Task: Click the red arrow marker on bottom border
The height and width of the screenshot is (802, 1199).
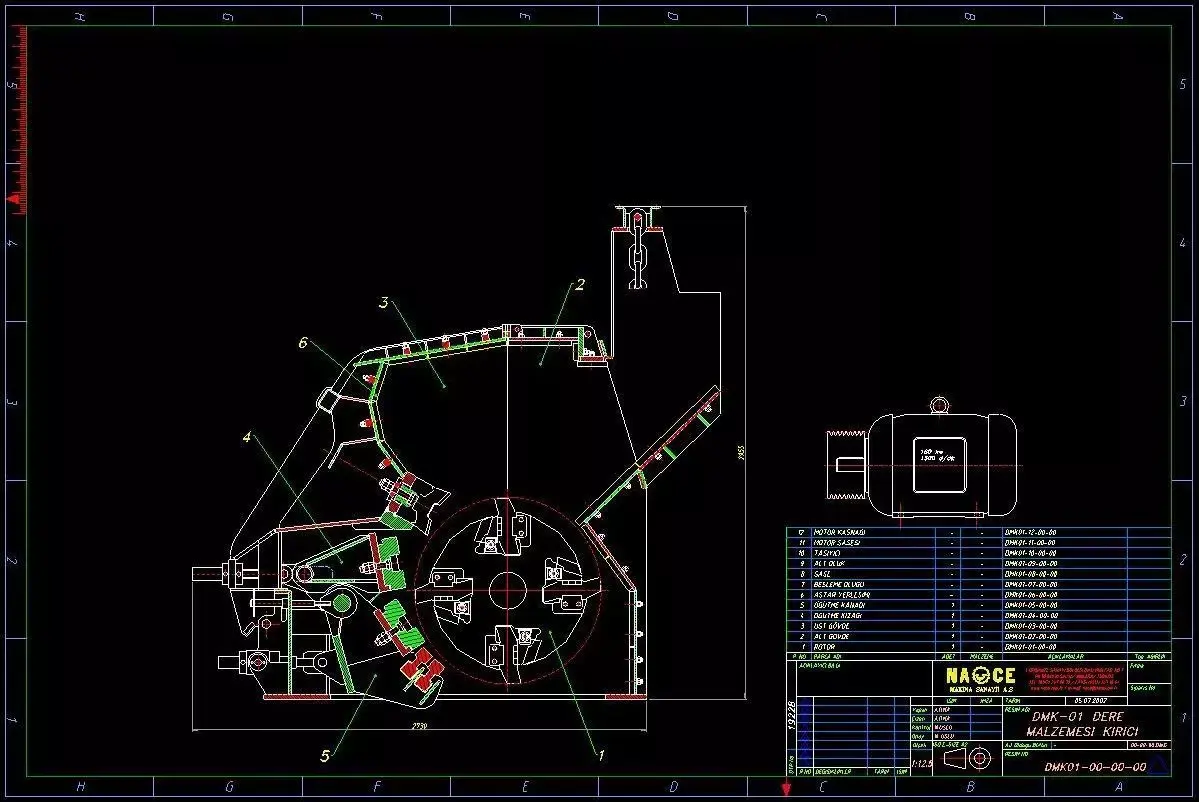Action: tap(785, 787)
